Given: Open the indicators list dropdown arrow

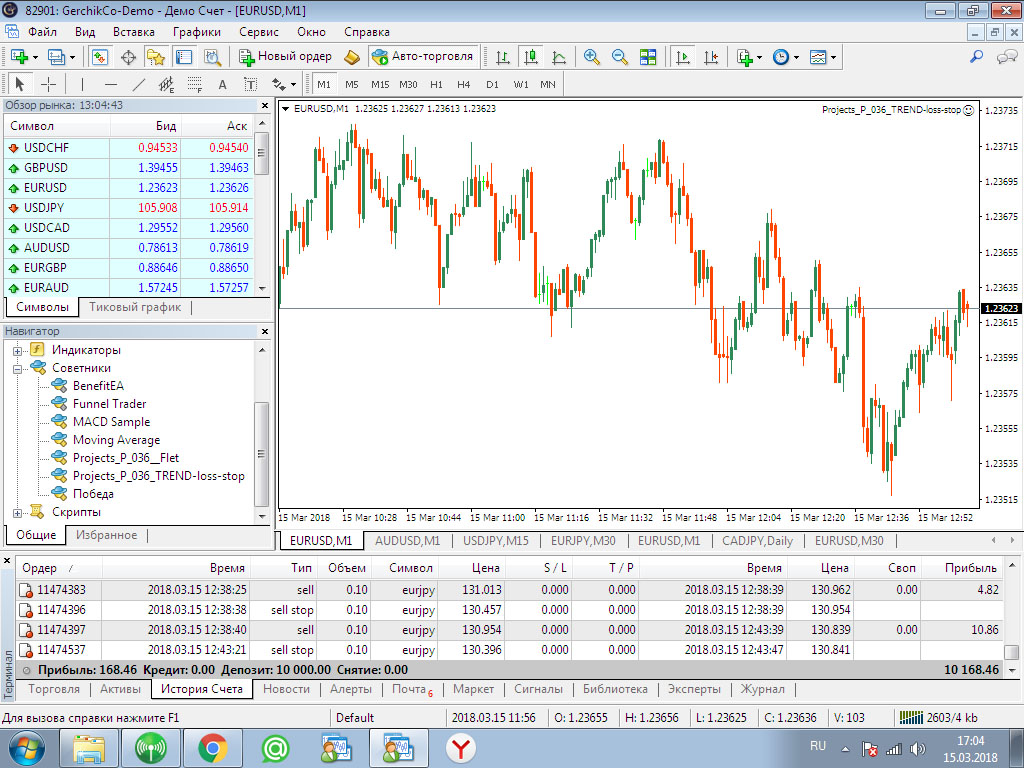Looking at the screenshot, I should (x=759, y=57).
